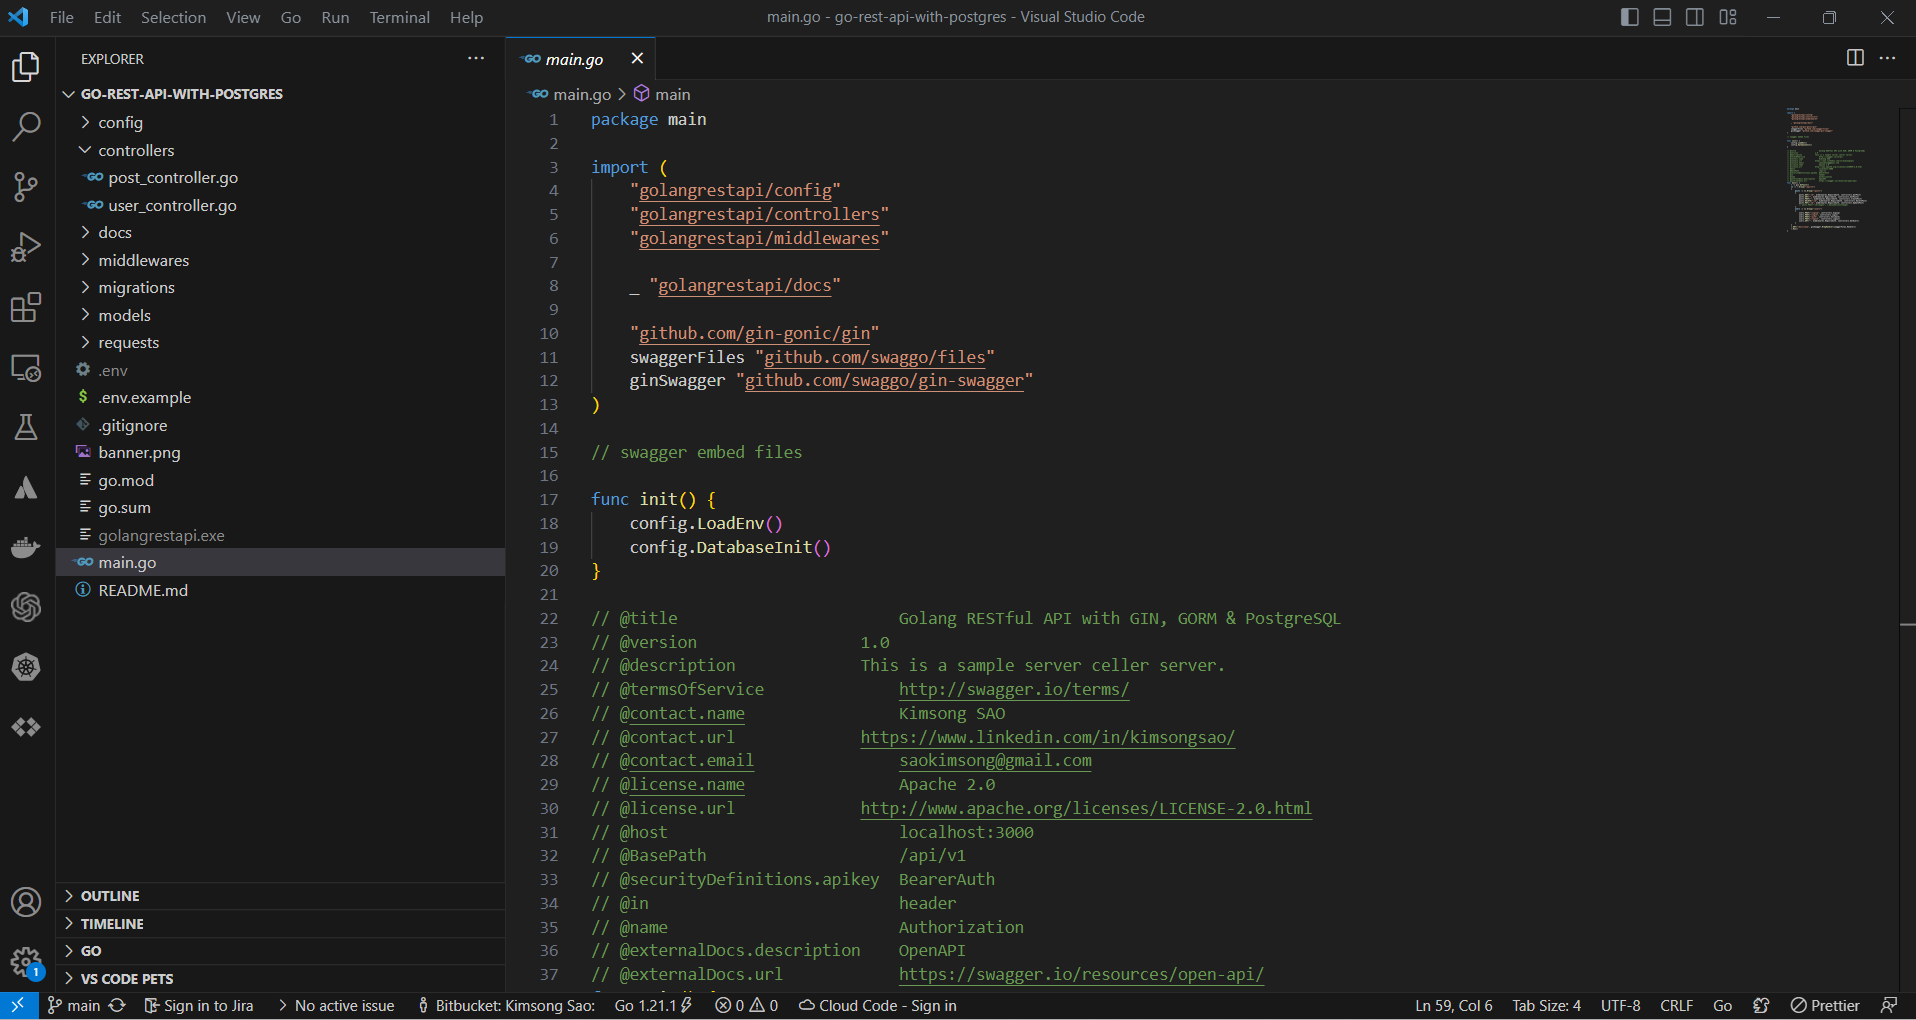Open the Explorer view in activity bar

[26, 67]
